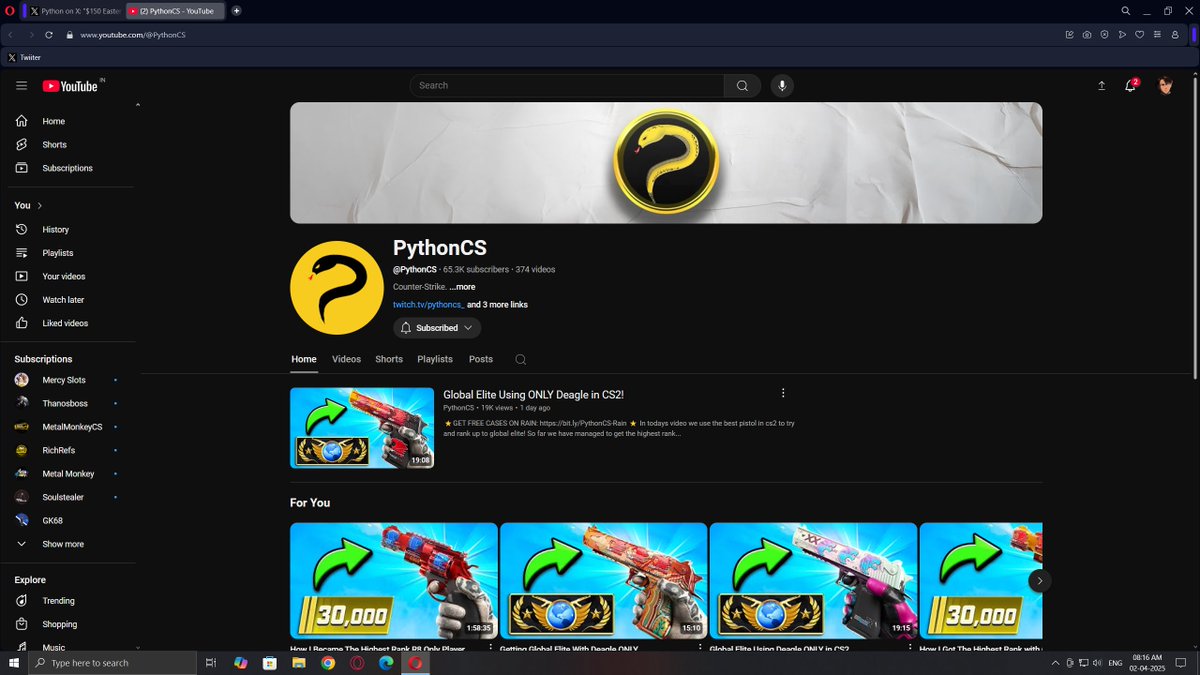Open the 'and 3 more links' popup
Screen dimensions: 1200x675
[497, 304]
